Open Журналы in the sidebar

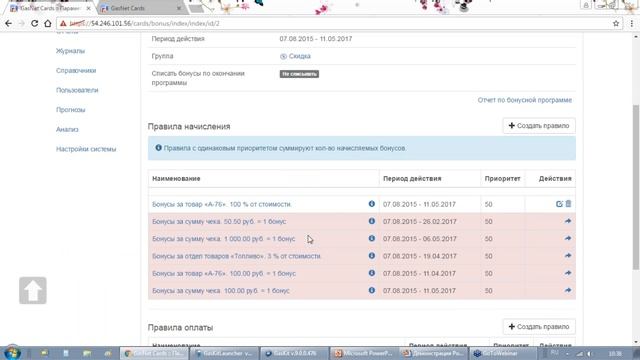70,51
